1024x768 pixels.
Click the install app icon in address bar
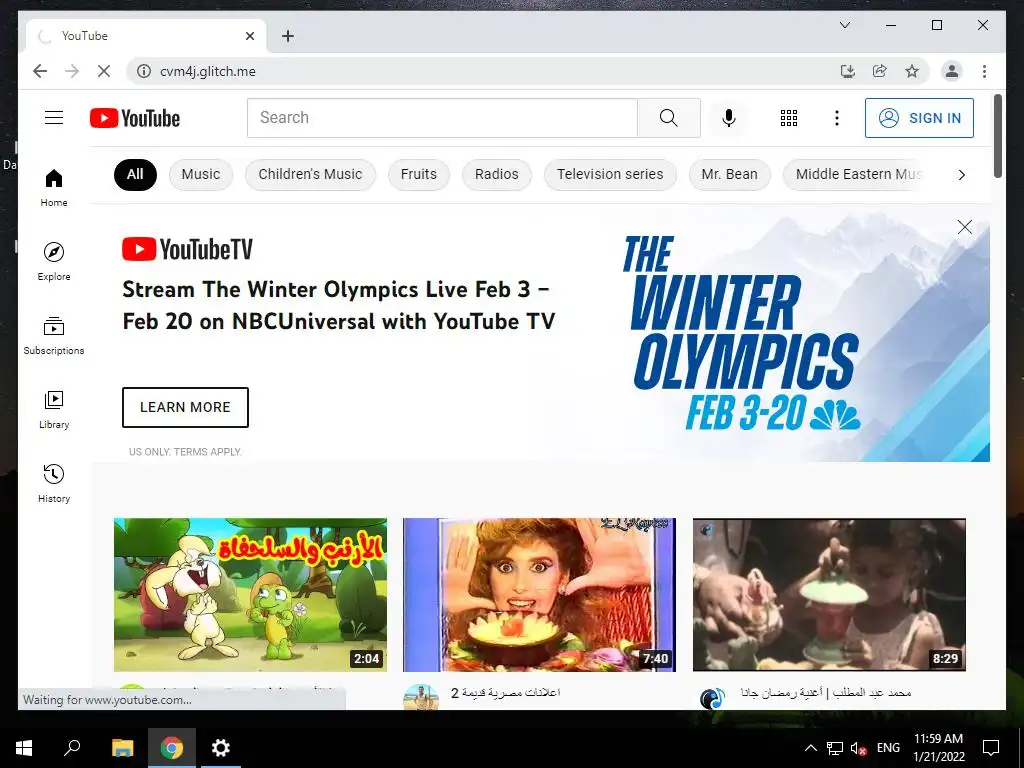pyautogui.click(x=848, y=71)
